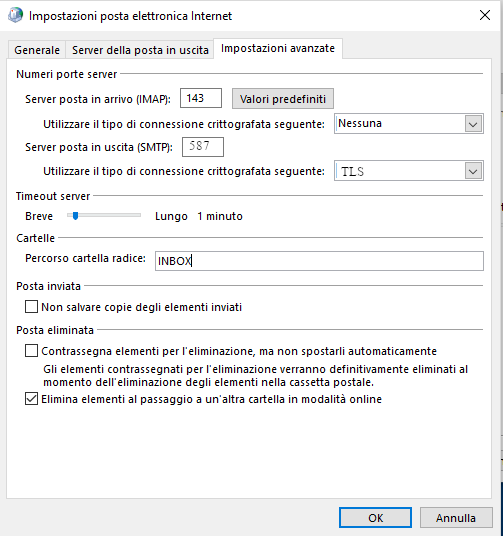The image size is (503, 536).
Task: Open the Nessuna encryption combo box
Action: point(409,123)
